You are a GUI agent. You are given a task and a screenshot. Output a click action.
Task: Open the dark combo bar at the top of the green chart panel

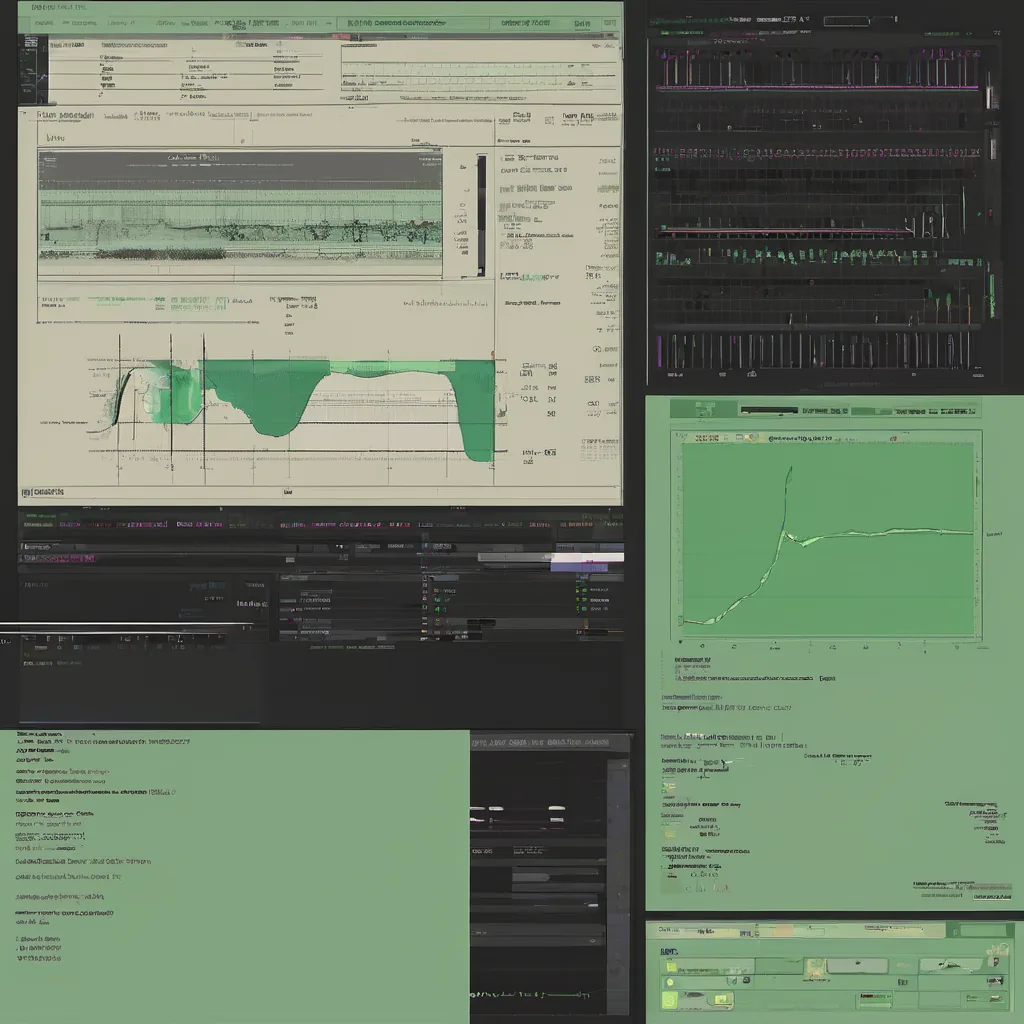[x=769, y=410]
